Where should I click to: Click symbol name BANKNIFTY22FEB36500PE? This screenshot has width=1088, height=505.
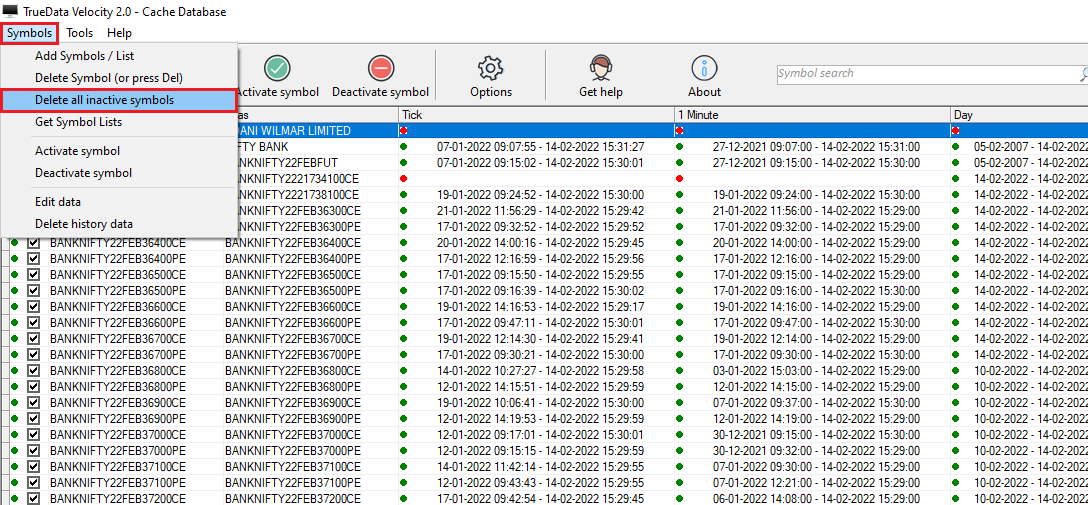tap(118, 290)
